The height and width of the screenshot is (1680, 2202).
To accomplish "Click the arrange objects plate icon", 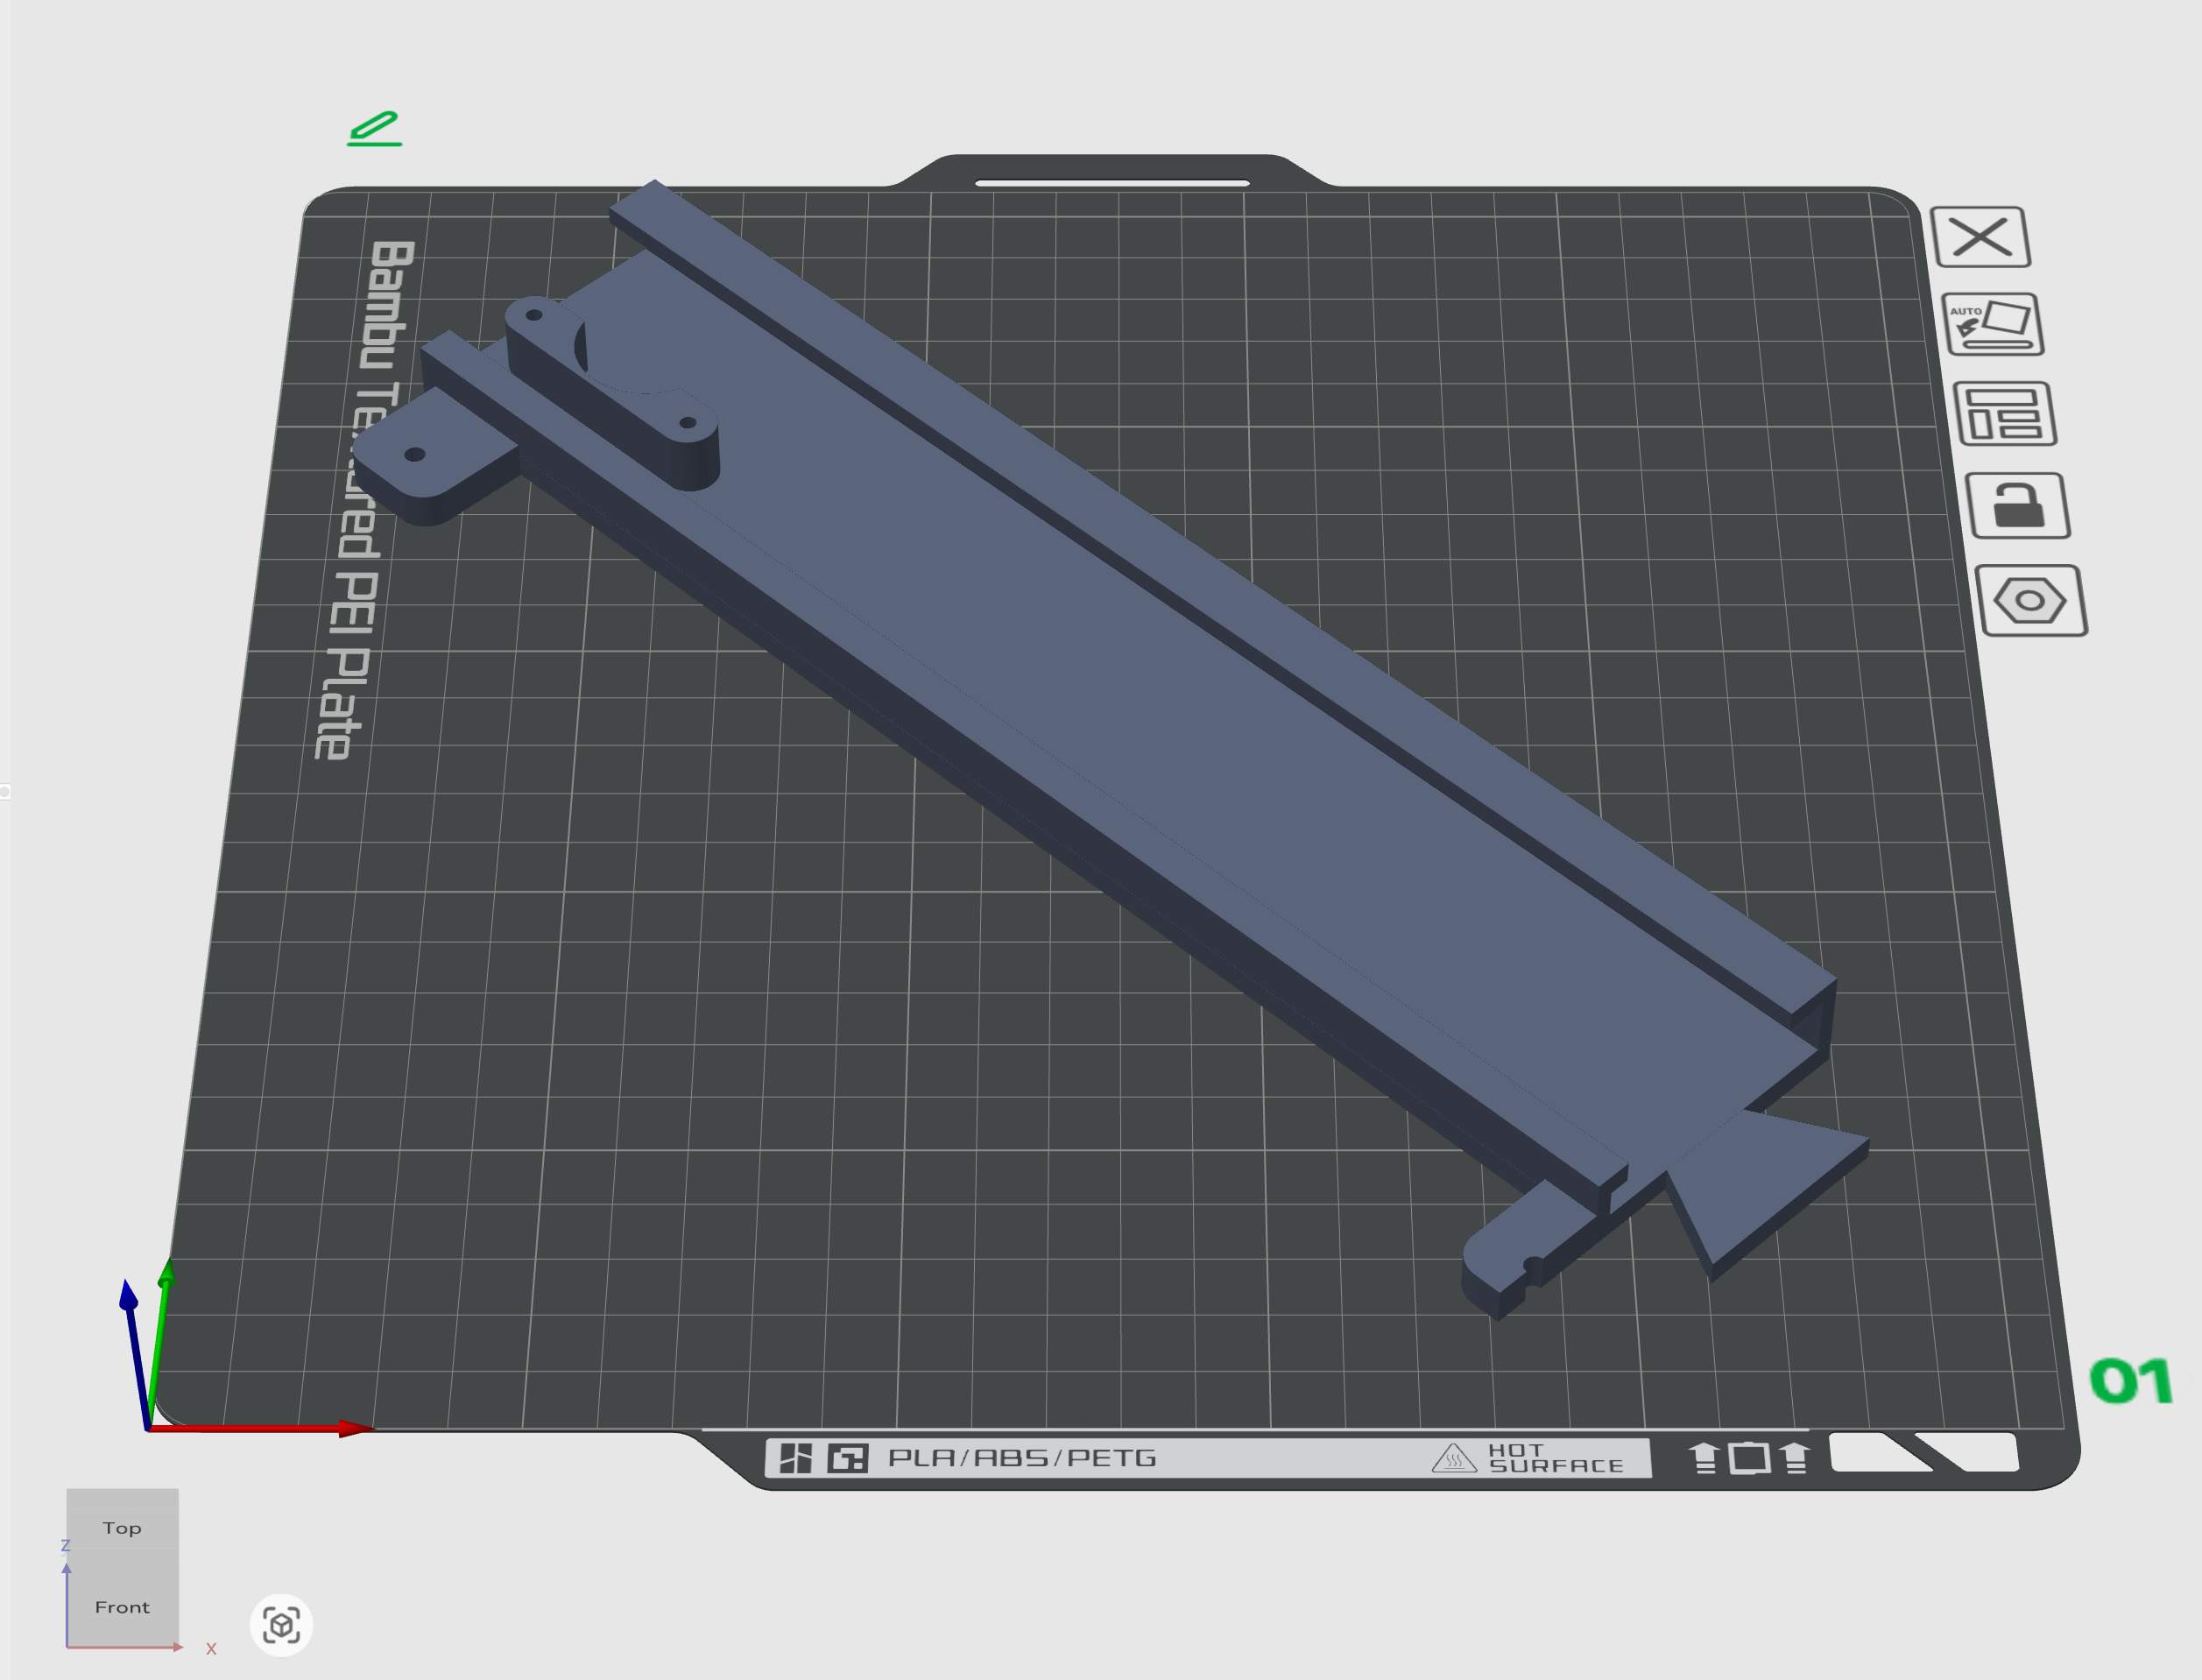I will 2004,413.
